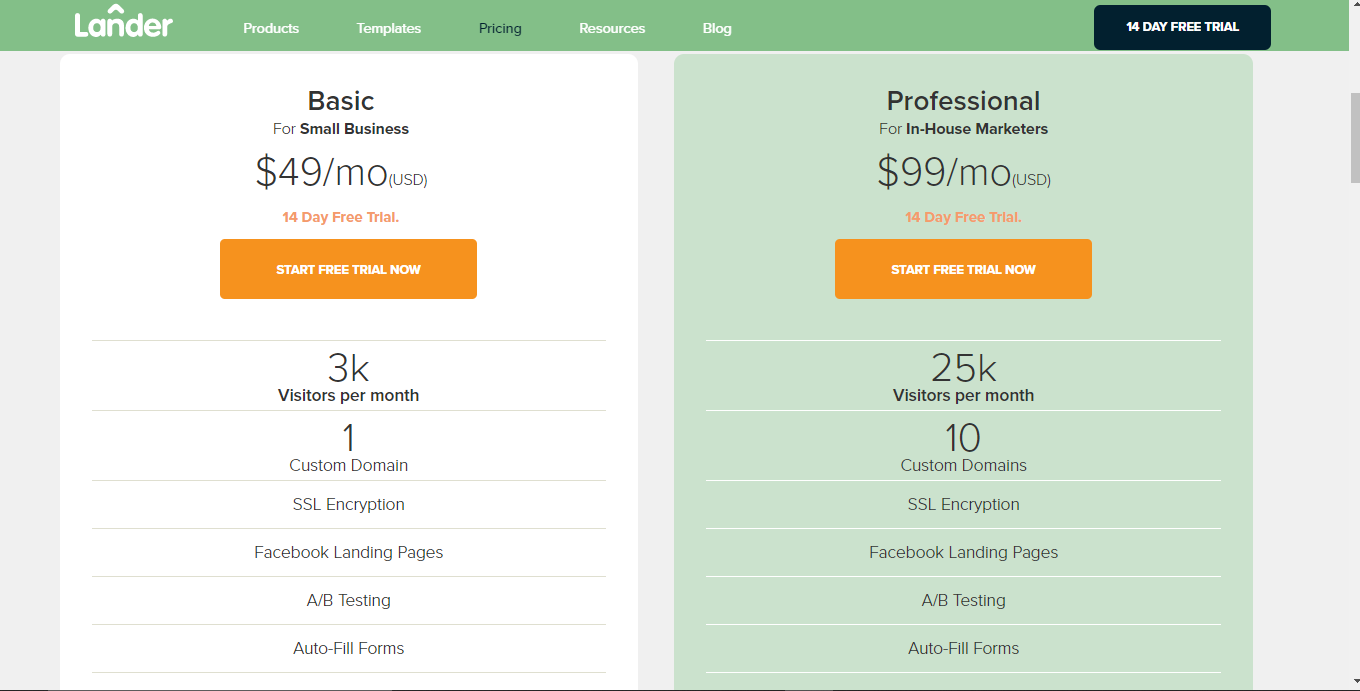Open the Products menu
Image resolution: width=1360 pixels, height=691 pixels.
pyautogui.click(x=271, y=28)
